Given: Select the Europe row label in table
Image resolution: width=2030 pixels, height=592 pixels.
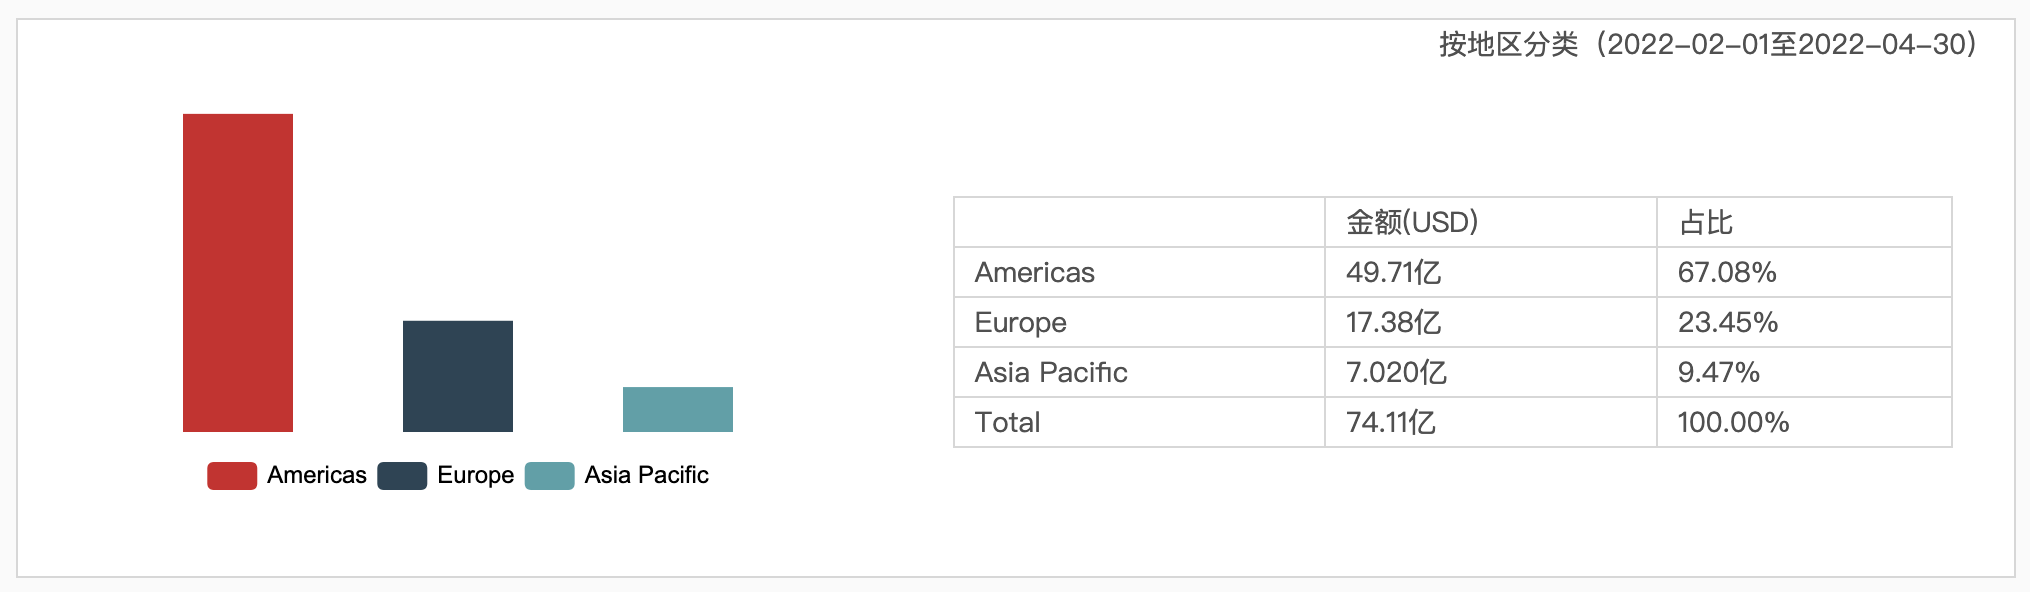Looking at the screenshot, I should tap(1021, 322).
